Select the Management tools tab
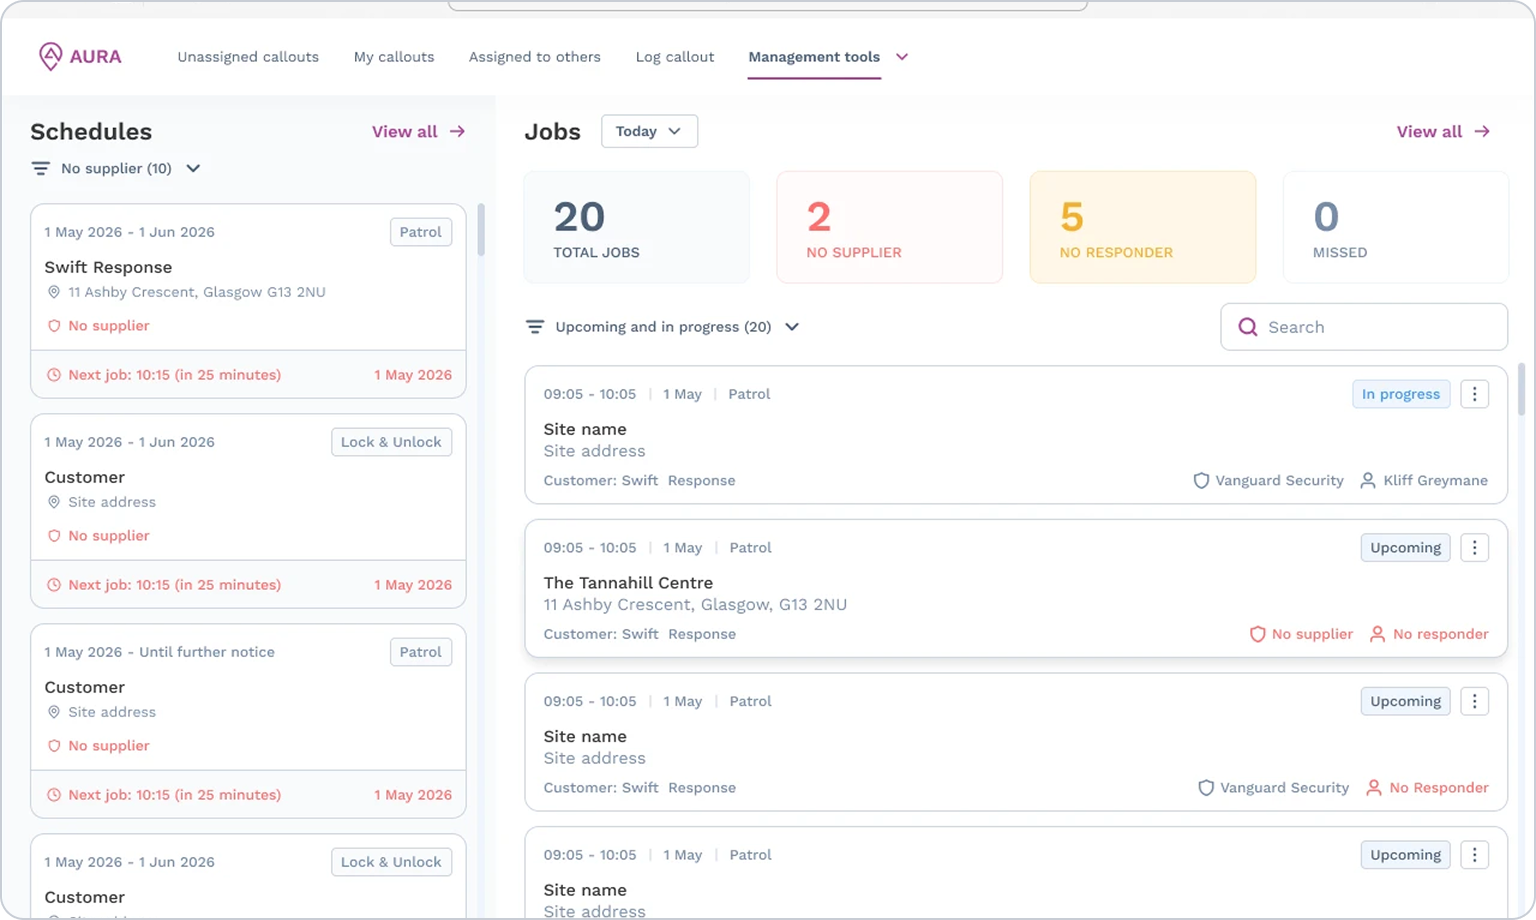The height and width of the screenshot is (920, 1536). pos(814,57)
